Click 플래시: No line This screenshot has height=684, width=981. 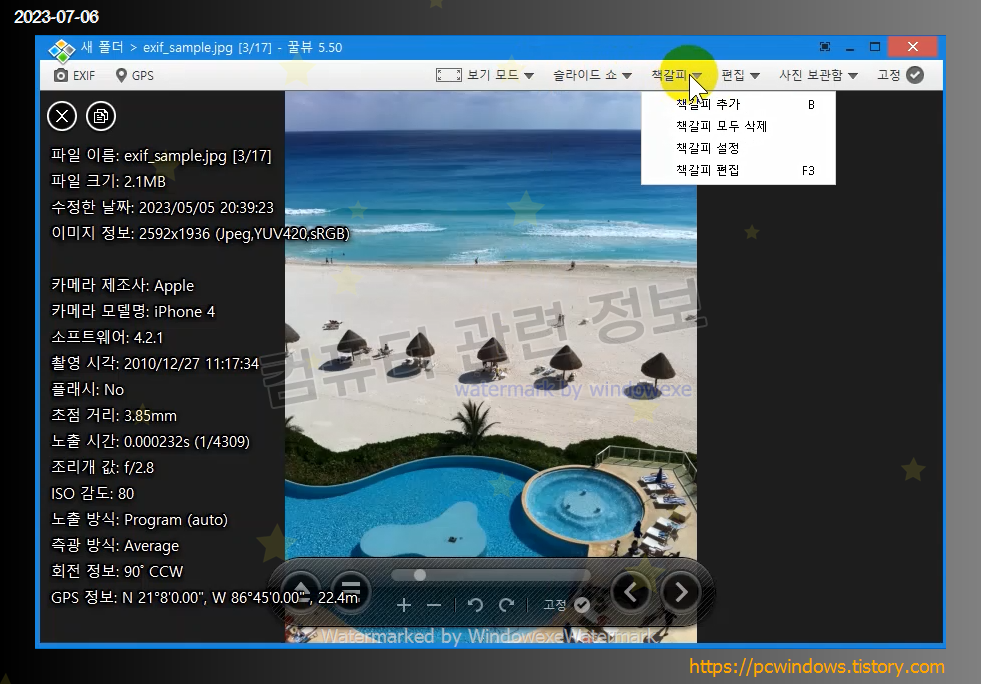pos(87,389)
